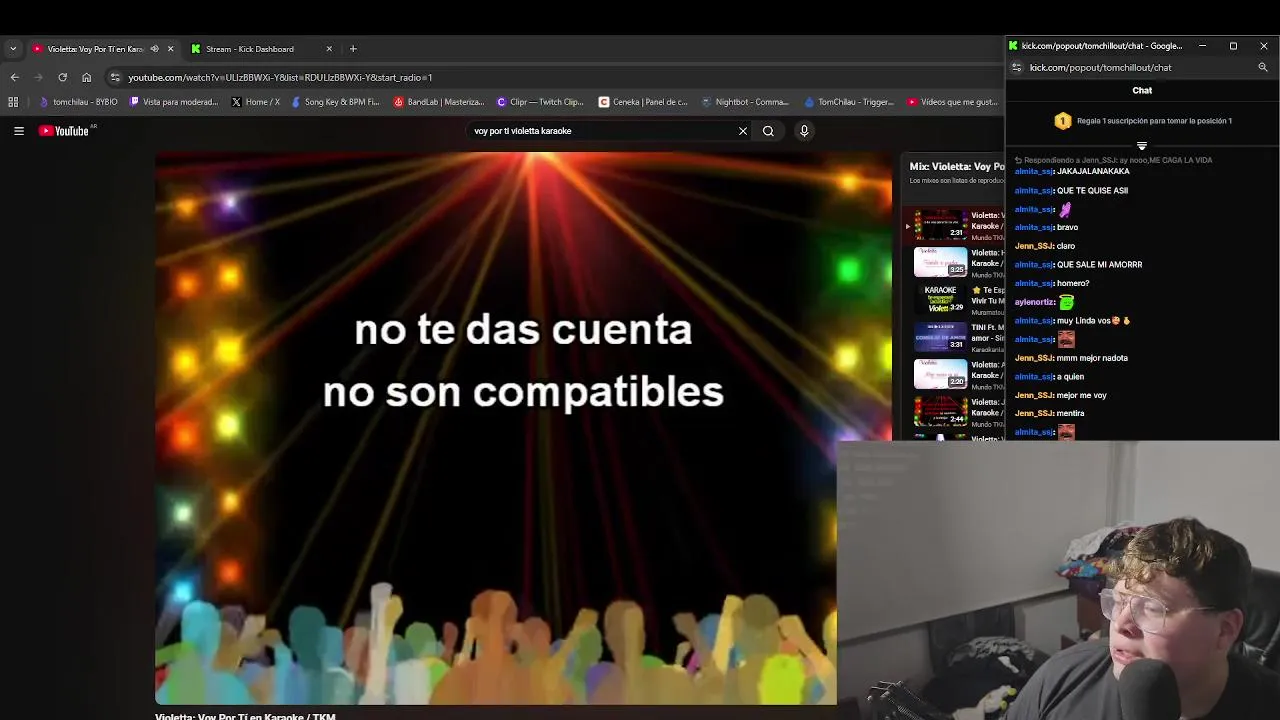
Task: Clear the YouTube search box with X
Action: click(x=743, y=131)
